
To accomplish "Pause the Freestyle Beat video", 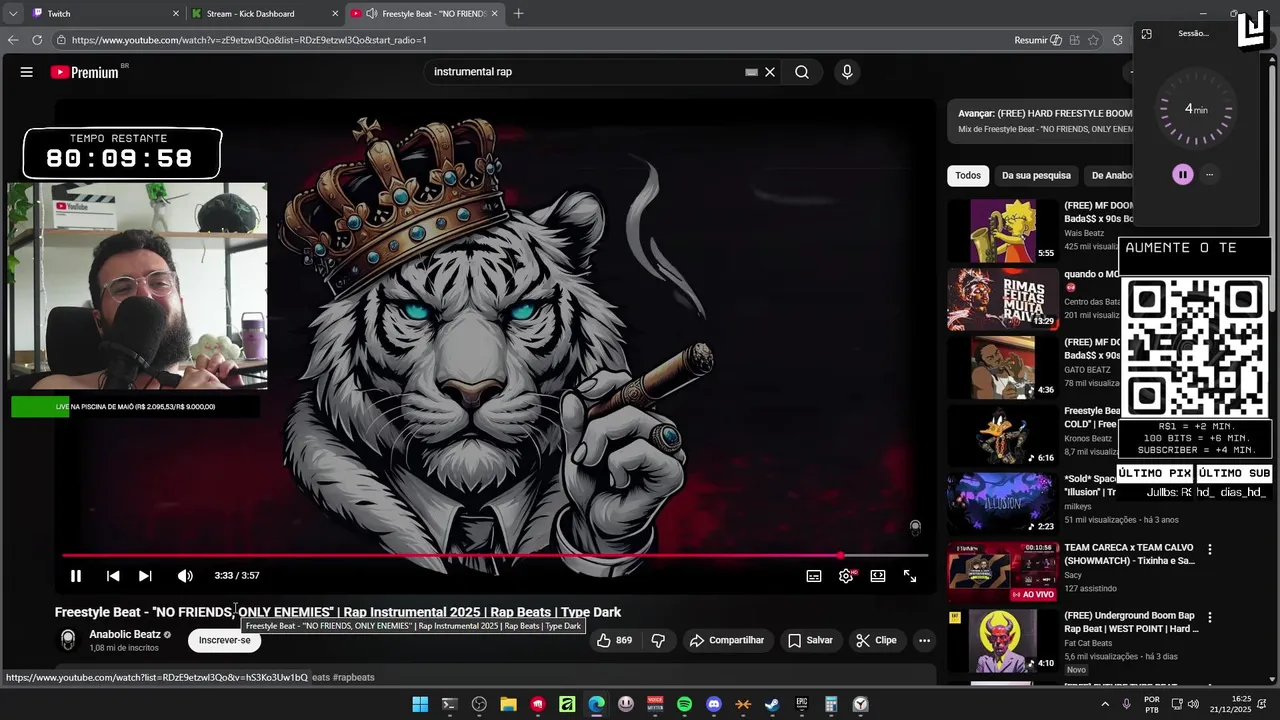I will (x=76, y=576).
